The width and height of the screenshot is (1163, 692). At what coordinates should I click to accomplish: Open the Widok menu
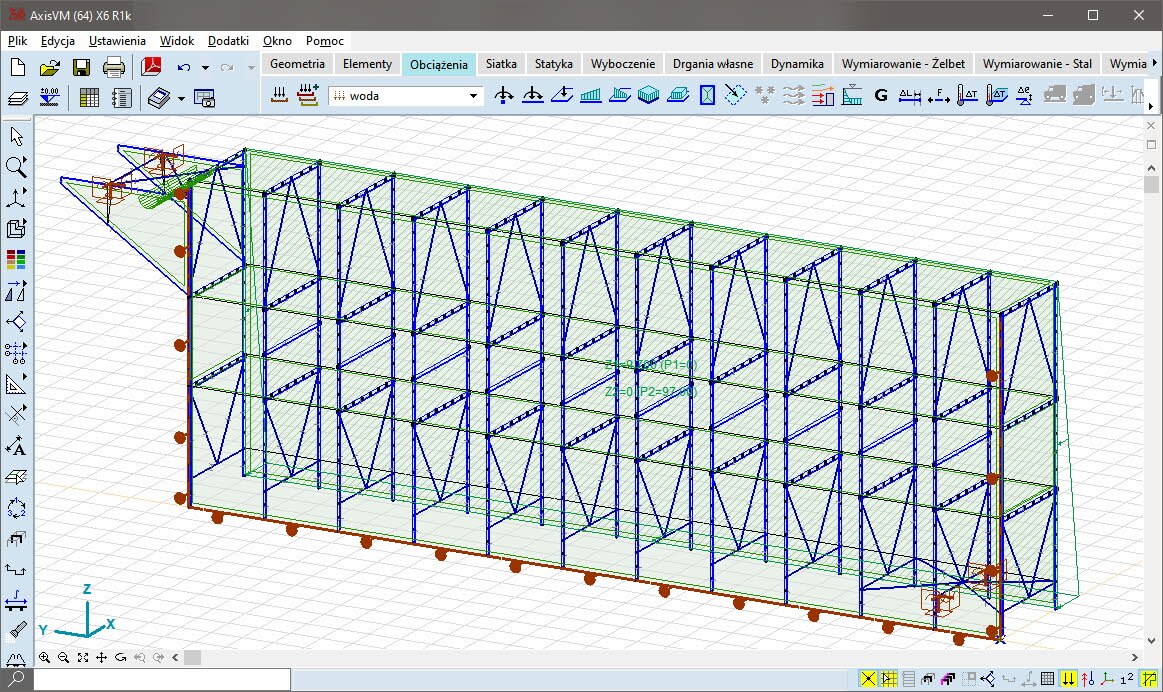177,41
